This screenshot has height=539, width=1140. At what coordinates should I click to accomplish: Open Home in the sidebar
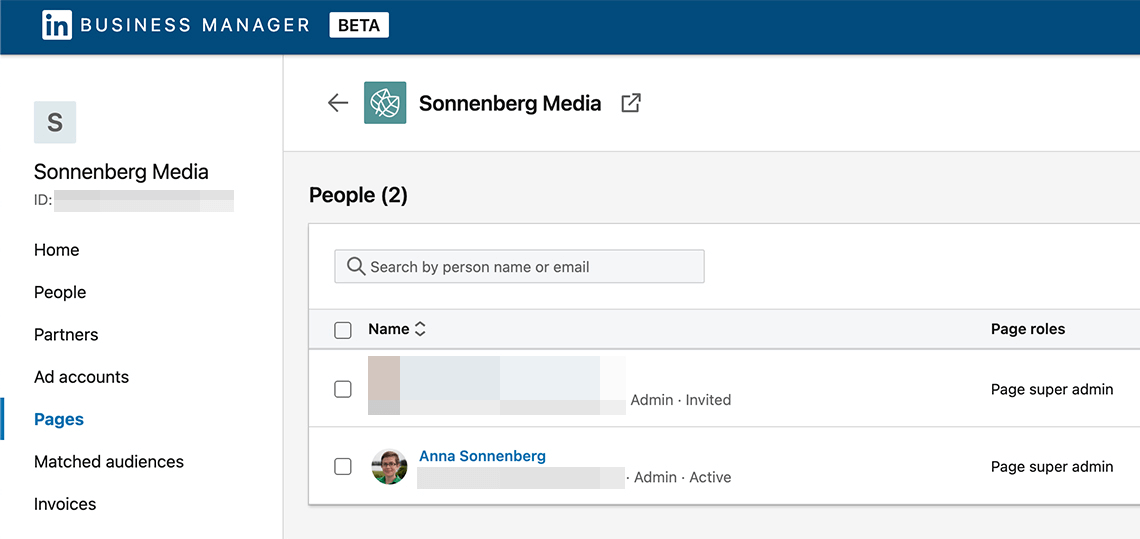[x=57, y=250]
